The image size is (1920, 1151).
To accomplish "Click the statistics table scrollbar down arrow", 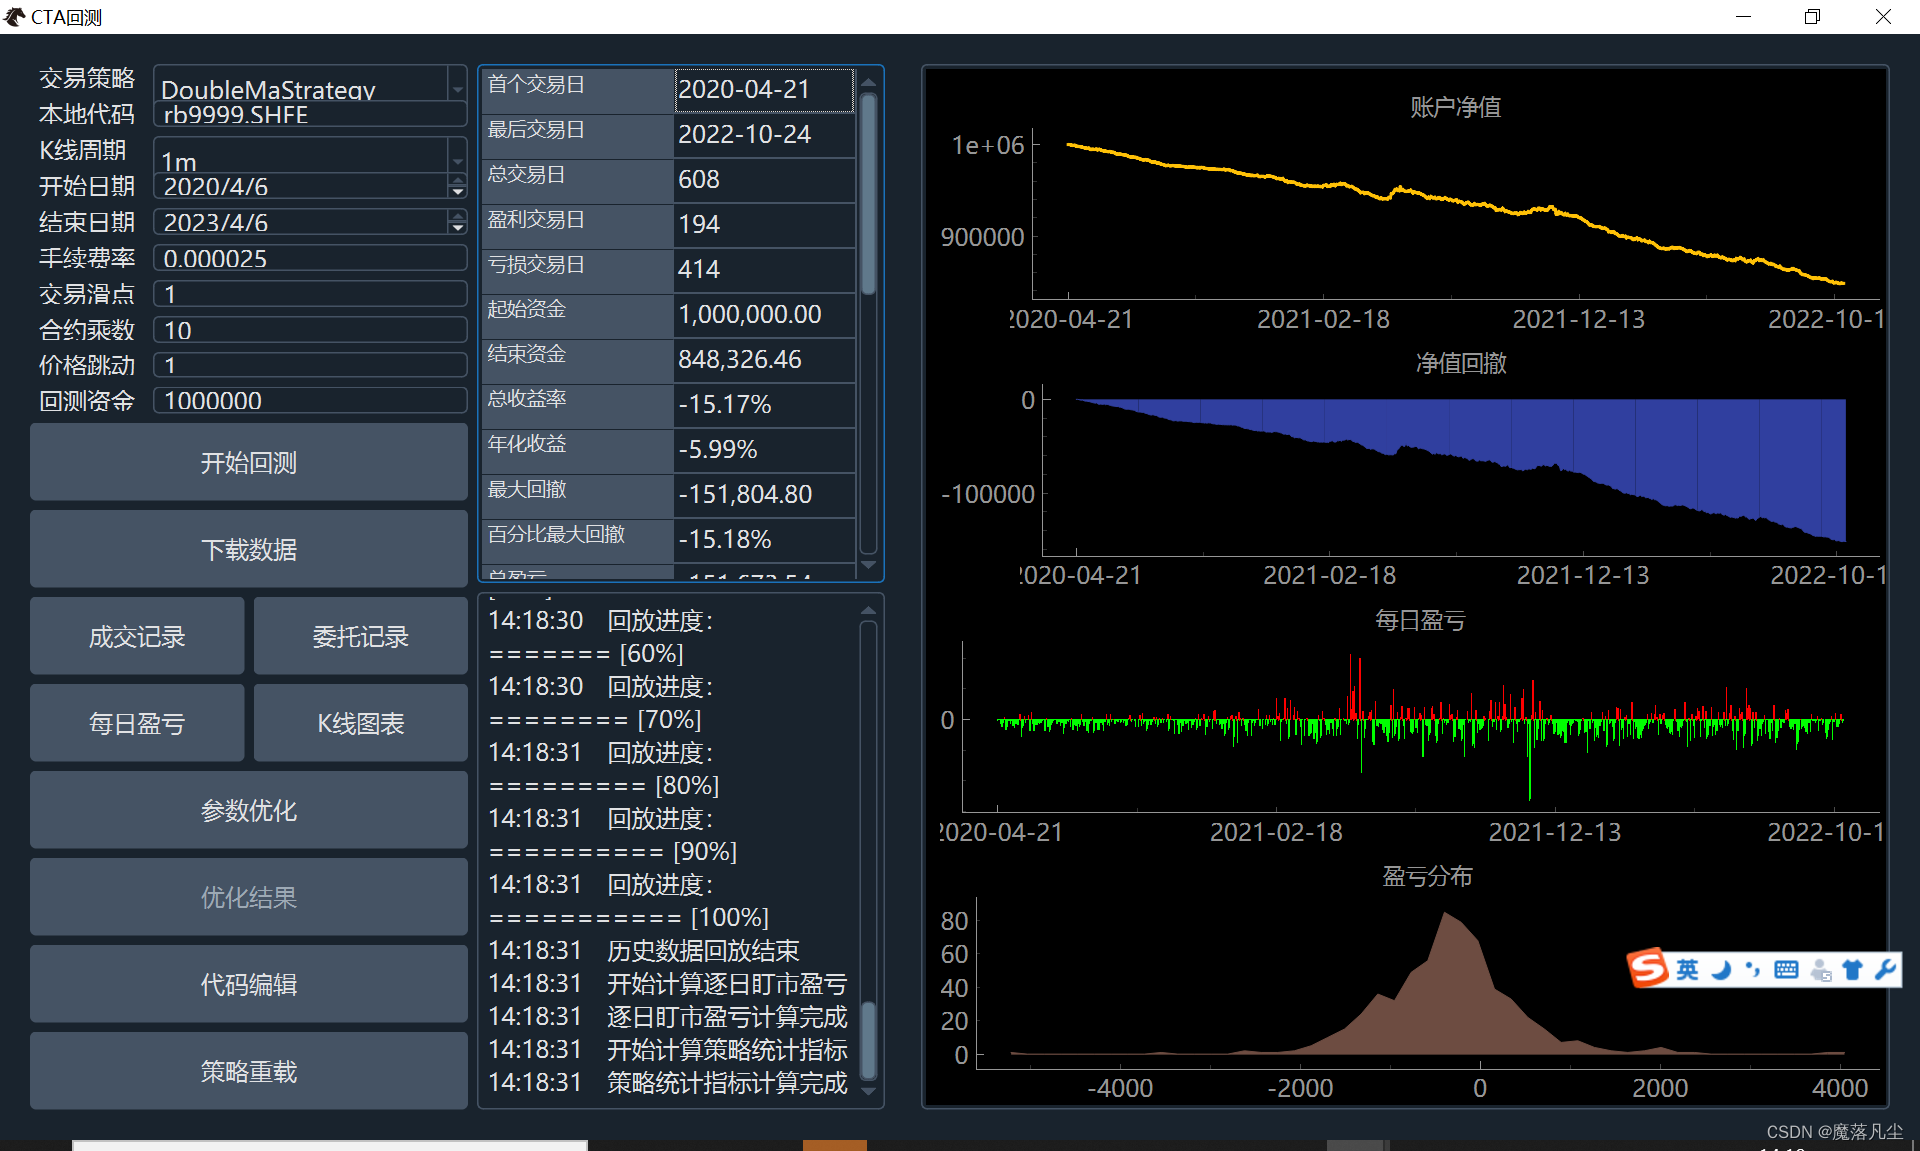I will point(868,566).
